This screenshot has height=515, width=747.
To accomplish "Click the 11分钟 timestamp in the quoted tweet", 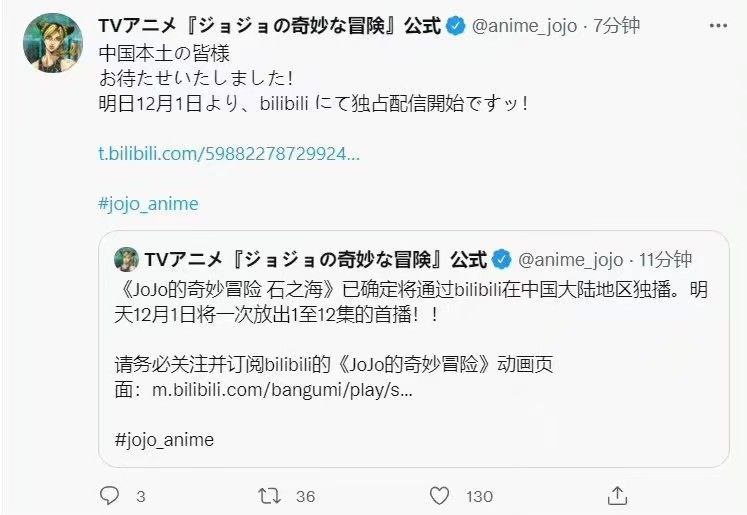I will (x=664, y=260).
